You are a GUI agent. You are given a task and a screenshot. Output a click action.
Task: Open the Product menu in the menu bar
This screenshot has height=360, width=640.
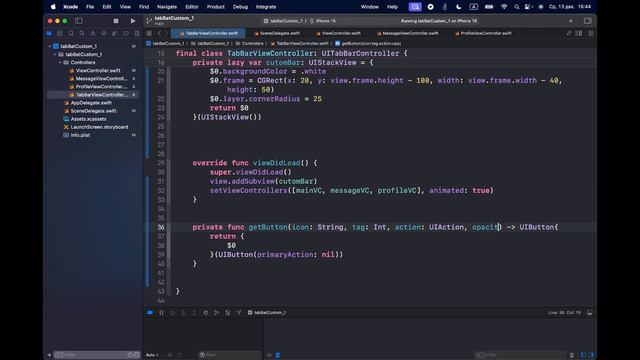(x=216, y=7)
